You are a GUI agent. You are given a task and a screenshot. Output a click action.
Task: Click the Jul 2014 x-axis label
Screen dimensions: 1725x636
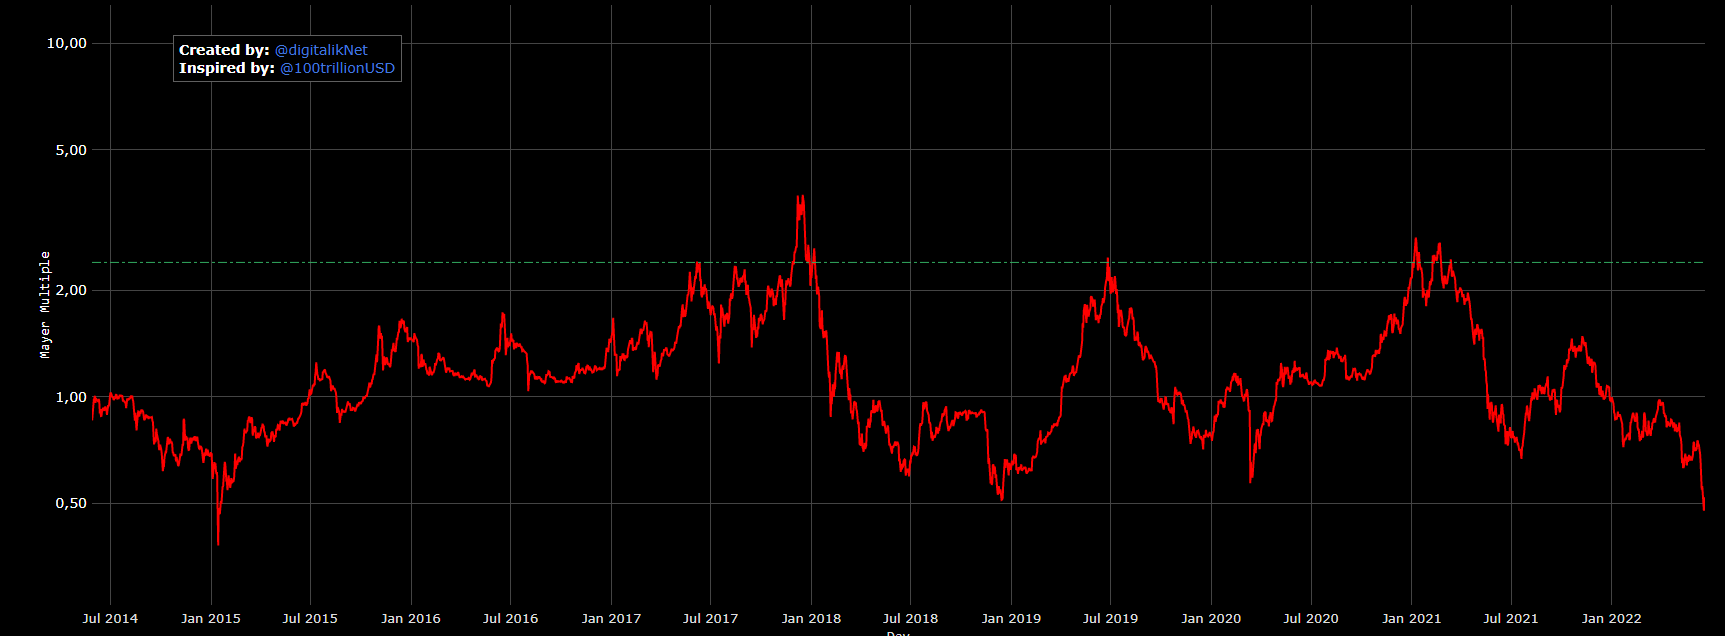click(110, 618)
